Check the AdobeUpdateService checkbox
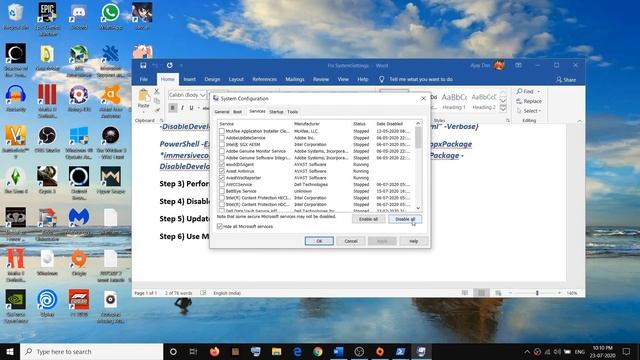This screenshot has width=640, height=360. click(x=222, y=138)
